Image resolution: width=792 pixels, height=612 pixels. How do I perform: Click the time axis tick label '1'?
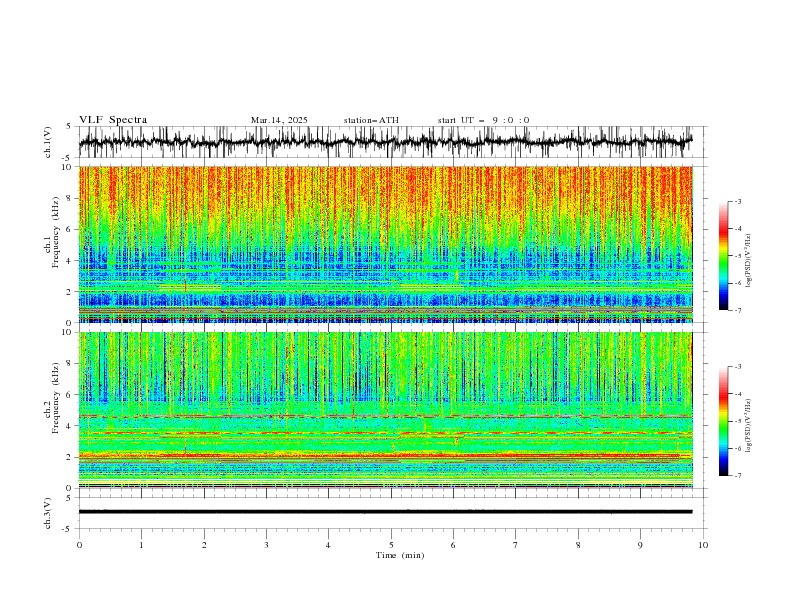click(x=141, y=545)
